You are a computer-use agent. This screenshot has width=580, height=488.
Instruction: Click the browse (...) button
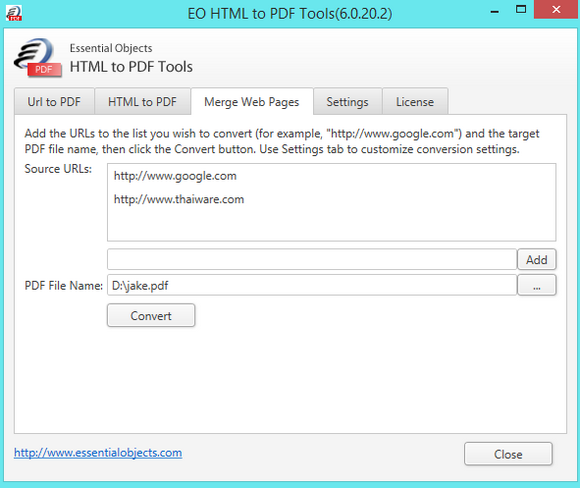(x=536, y=285)
